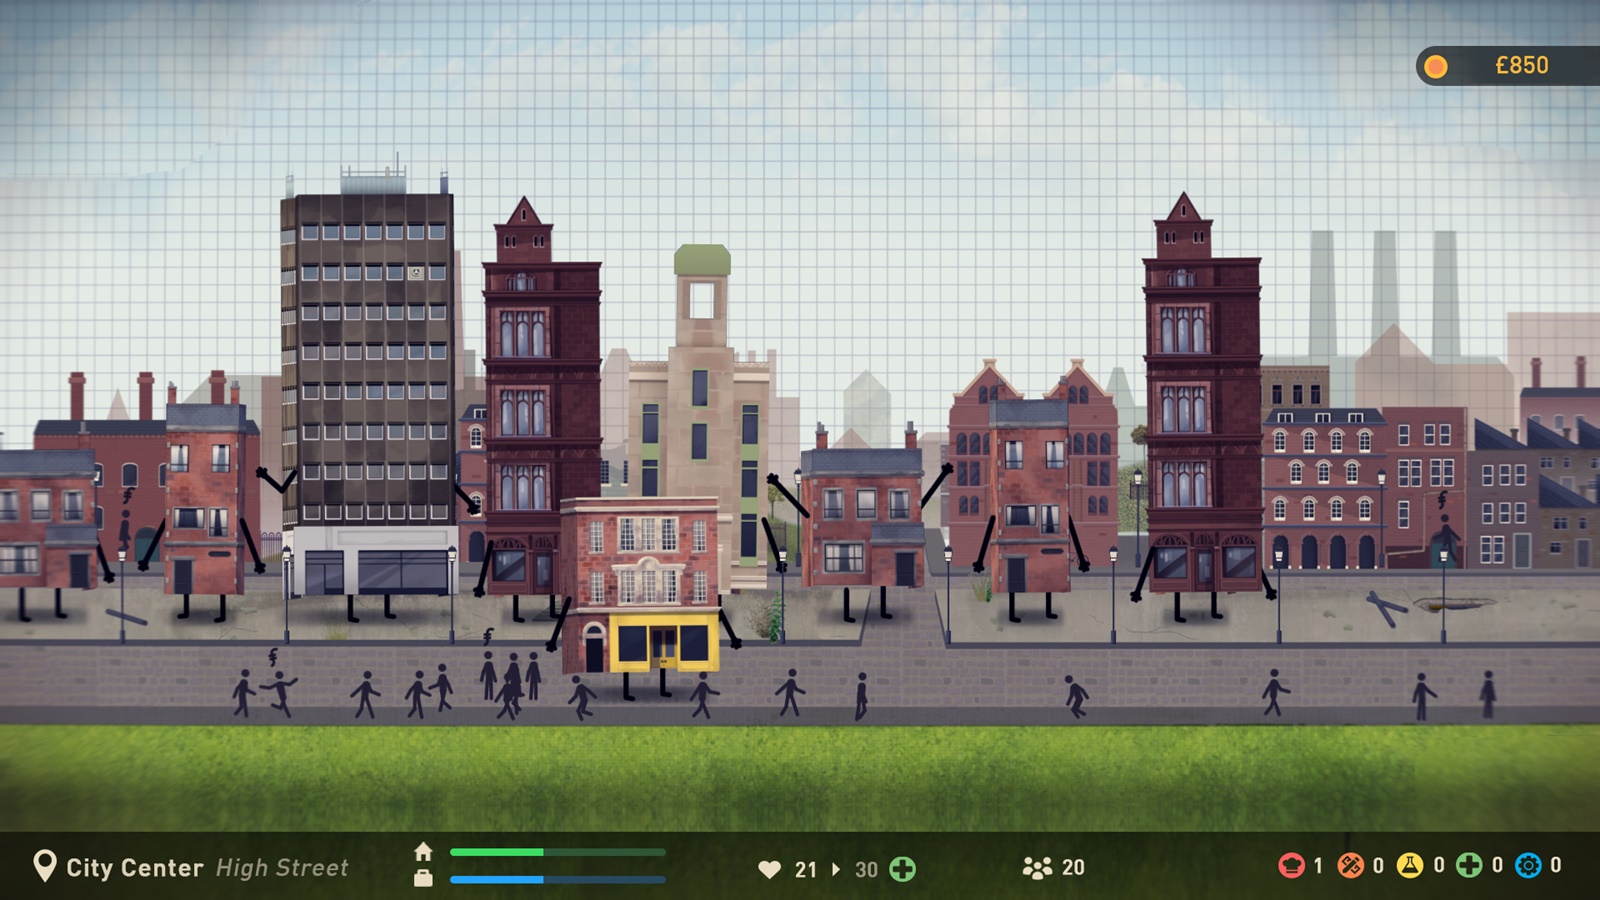
Task: Click the green cross health resource icon
Action: pyautogui.click(x=1468, y=865)
